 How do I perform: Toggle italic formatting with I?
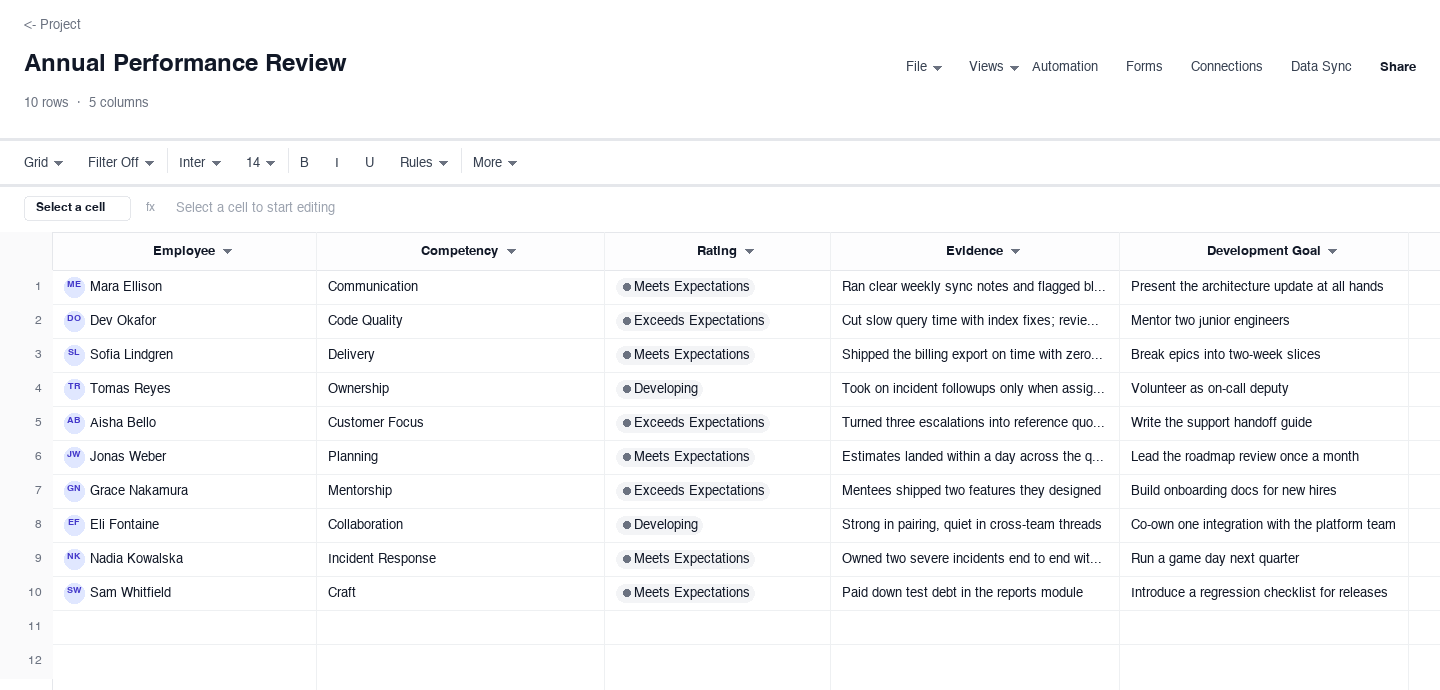click(x=336, y=162)
